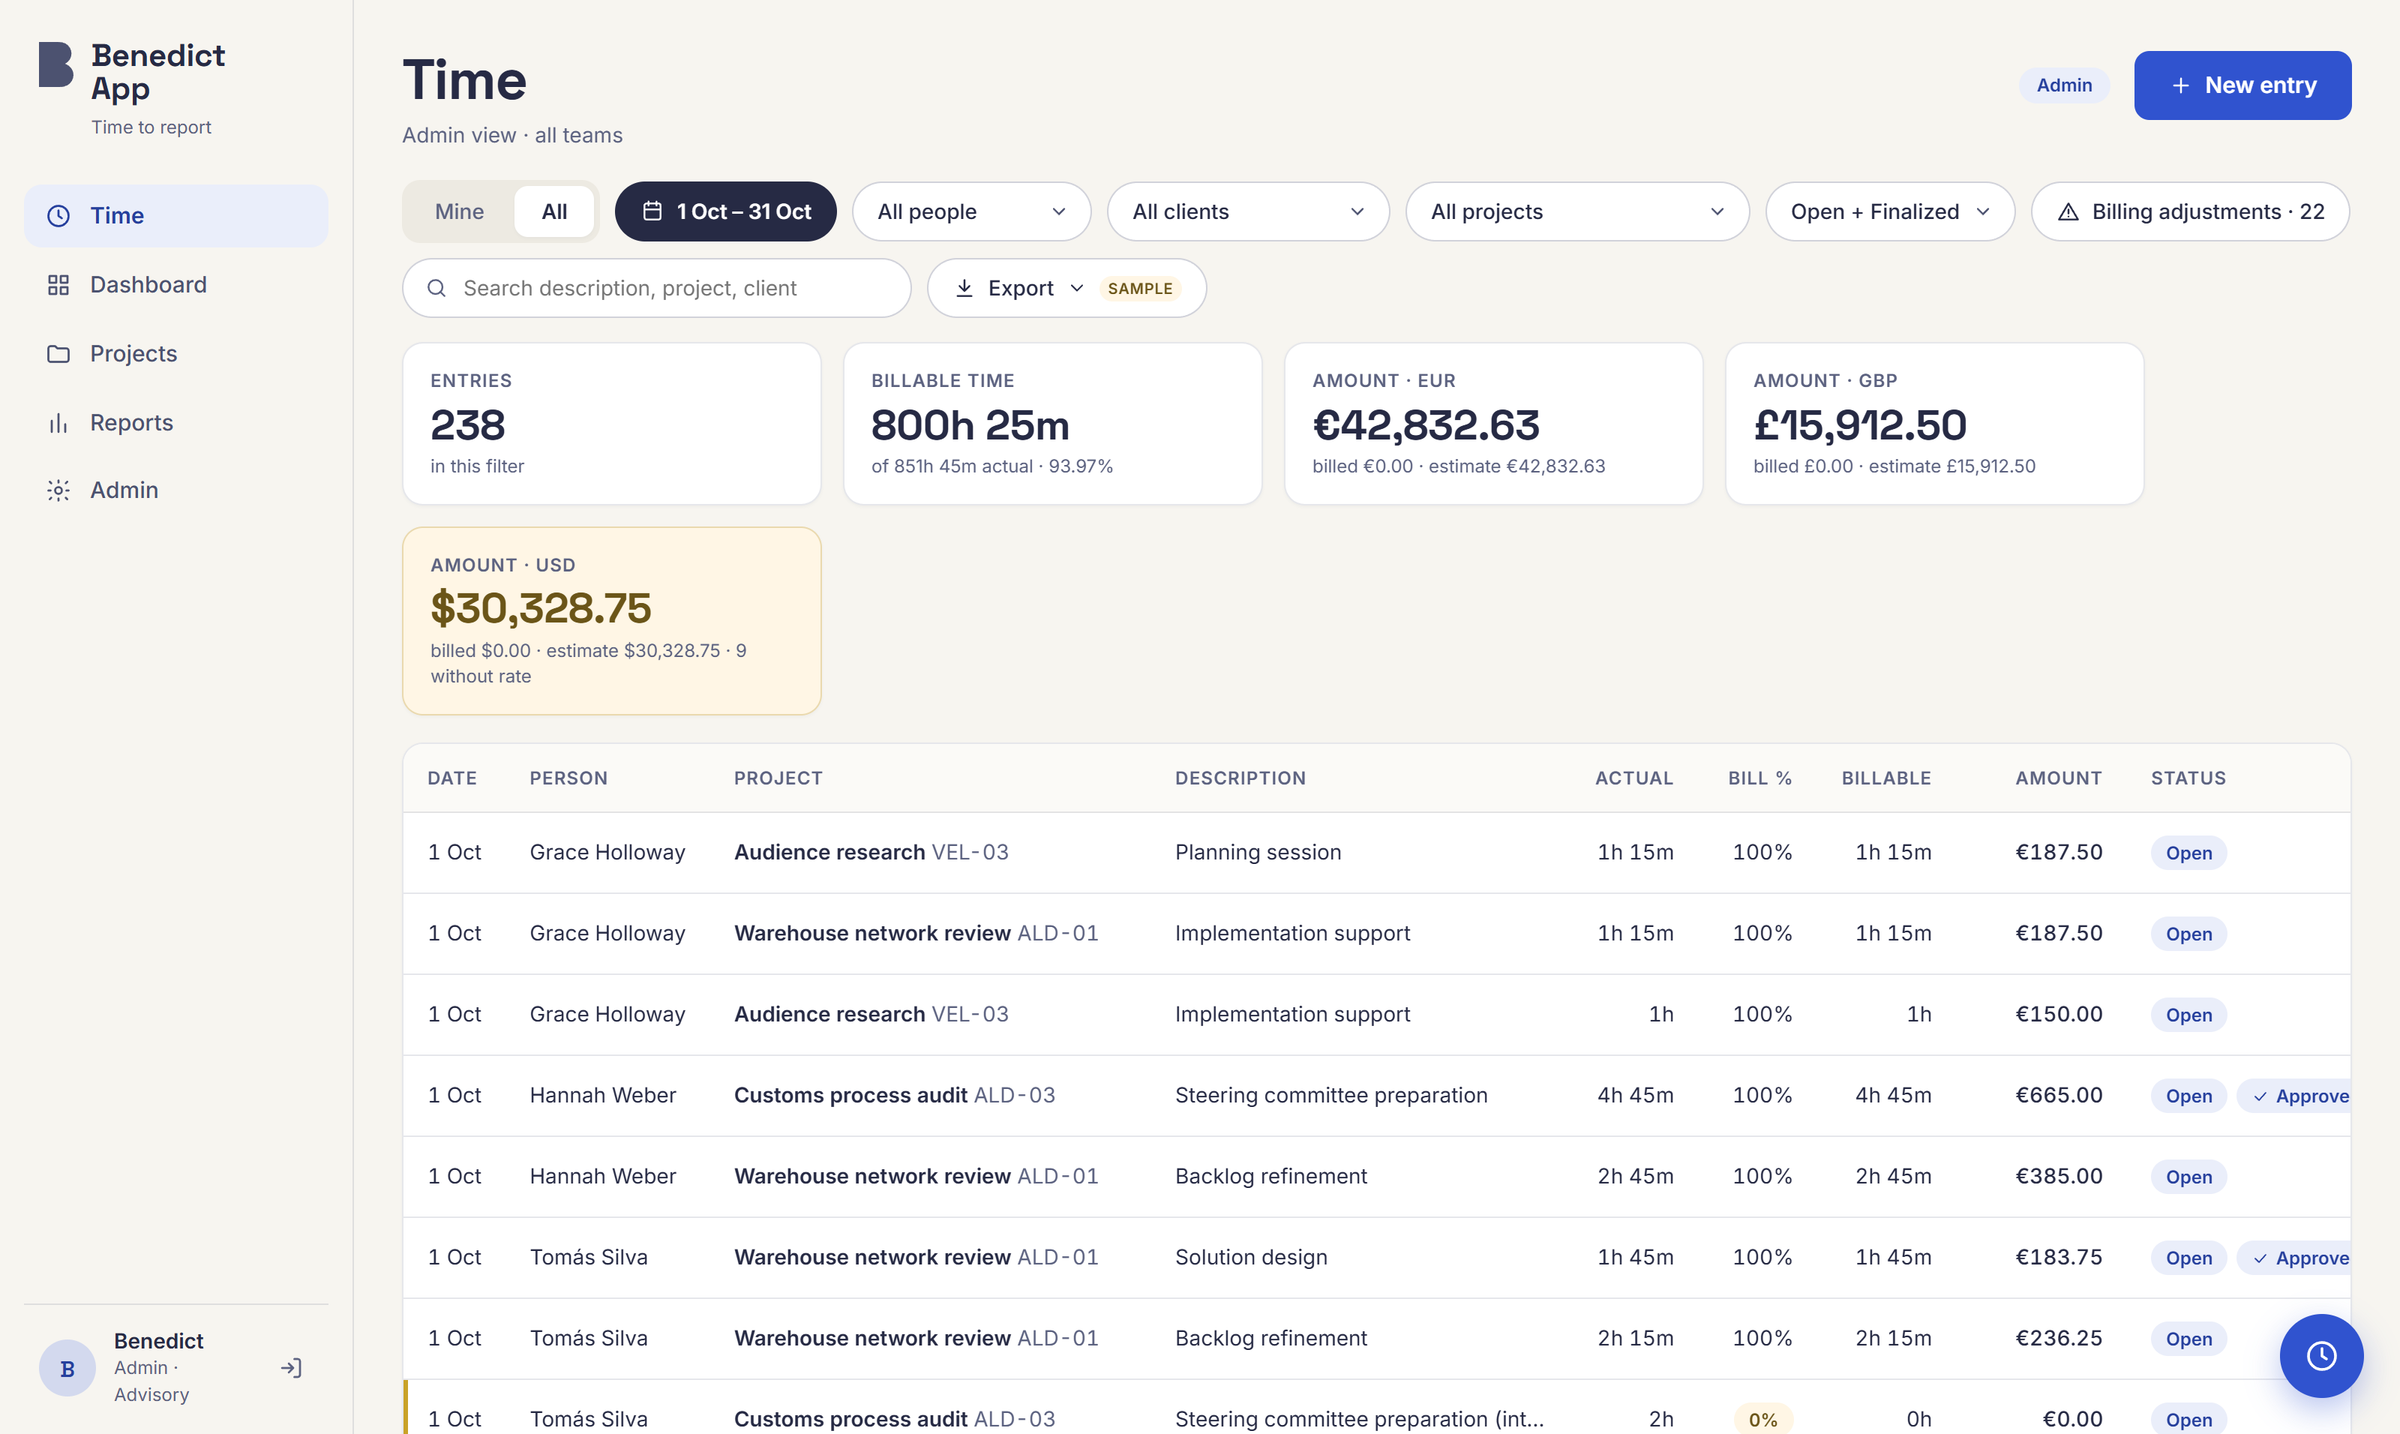Click the clock icon beside Time in sidebar
The width and height of the screenshot is (2400, 1434).
pos(59,216)
